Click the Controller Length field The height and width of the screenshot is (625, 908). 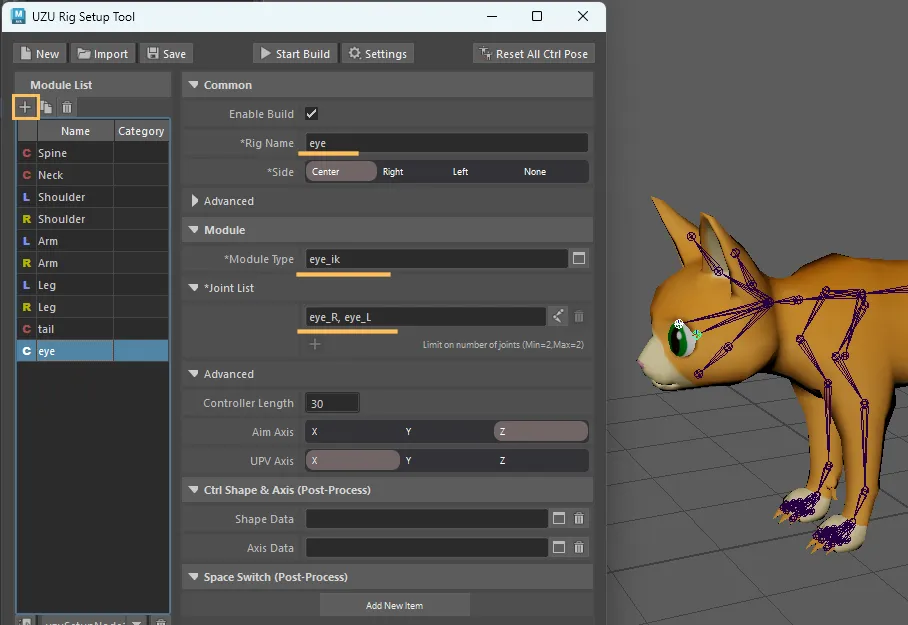[x=332, y=403]
